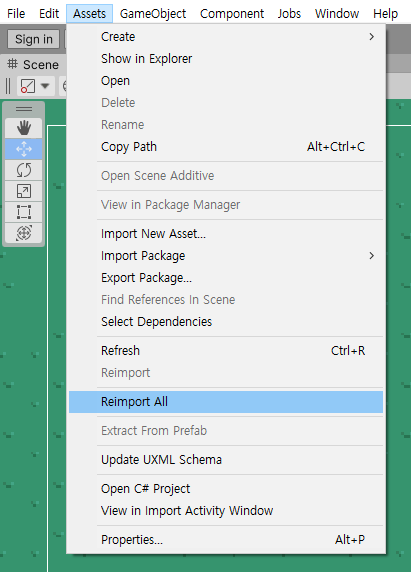Choose Export Package...
The width and height of the screenshot is (411, 572).
pyautogui.click(x=226, y=278)
